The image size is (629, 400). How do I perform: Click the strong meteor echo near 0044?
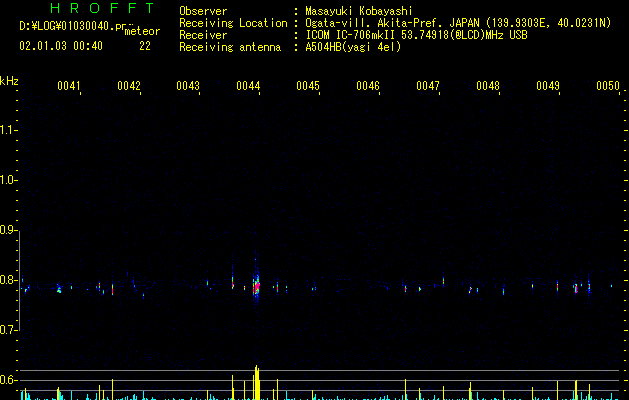[256, 286]
